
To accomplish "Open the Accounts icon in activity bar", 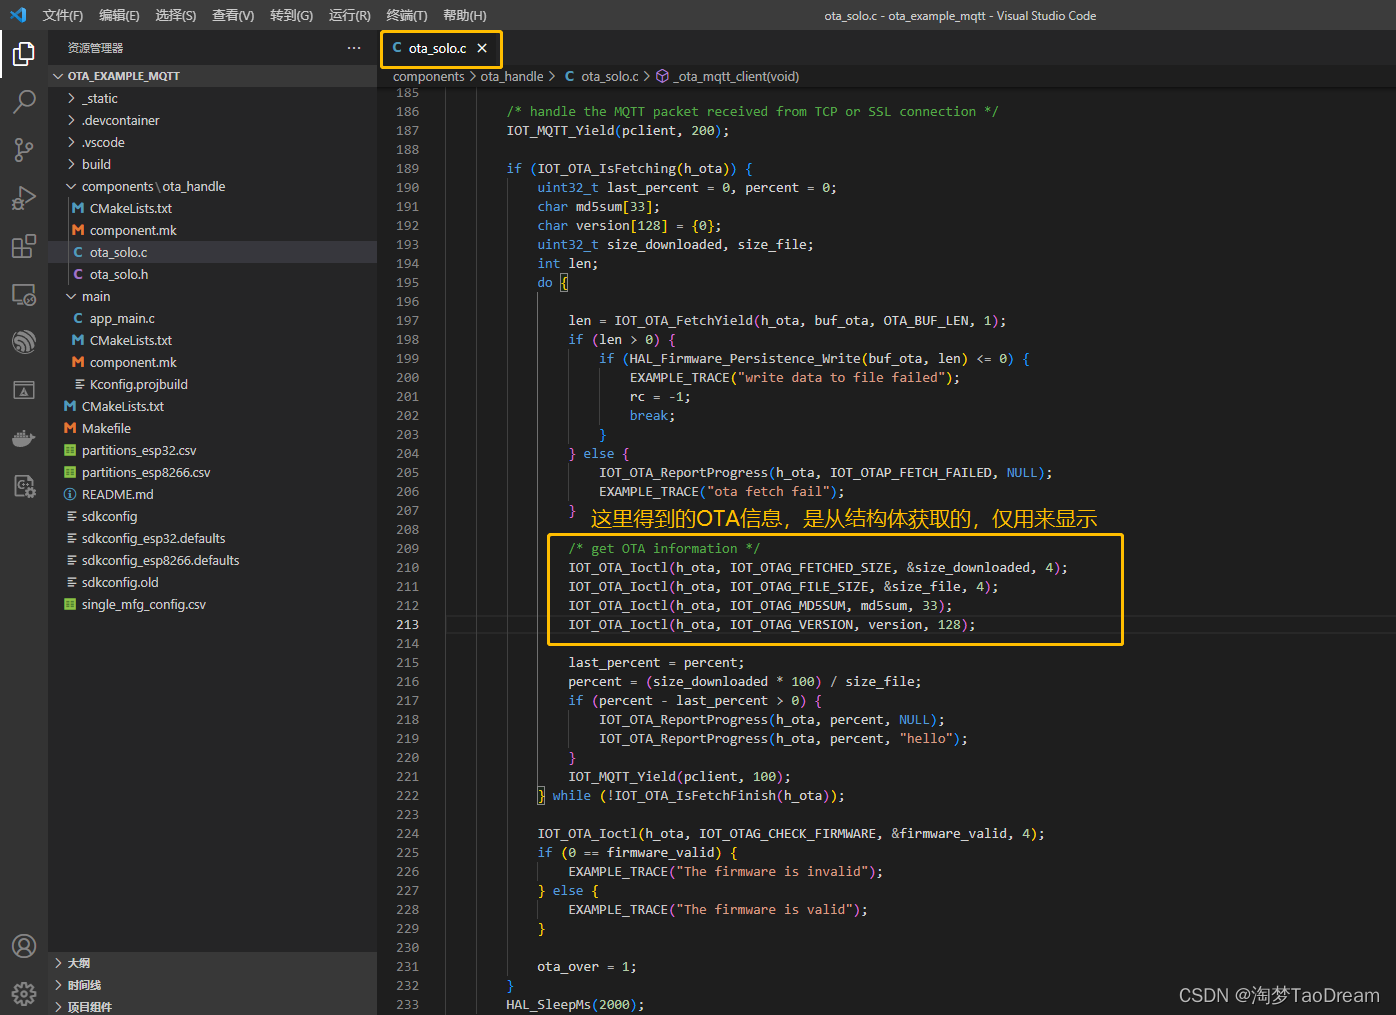I will (24, 946).
